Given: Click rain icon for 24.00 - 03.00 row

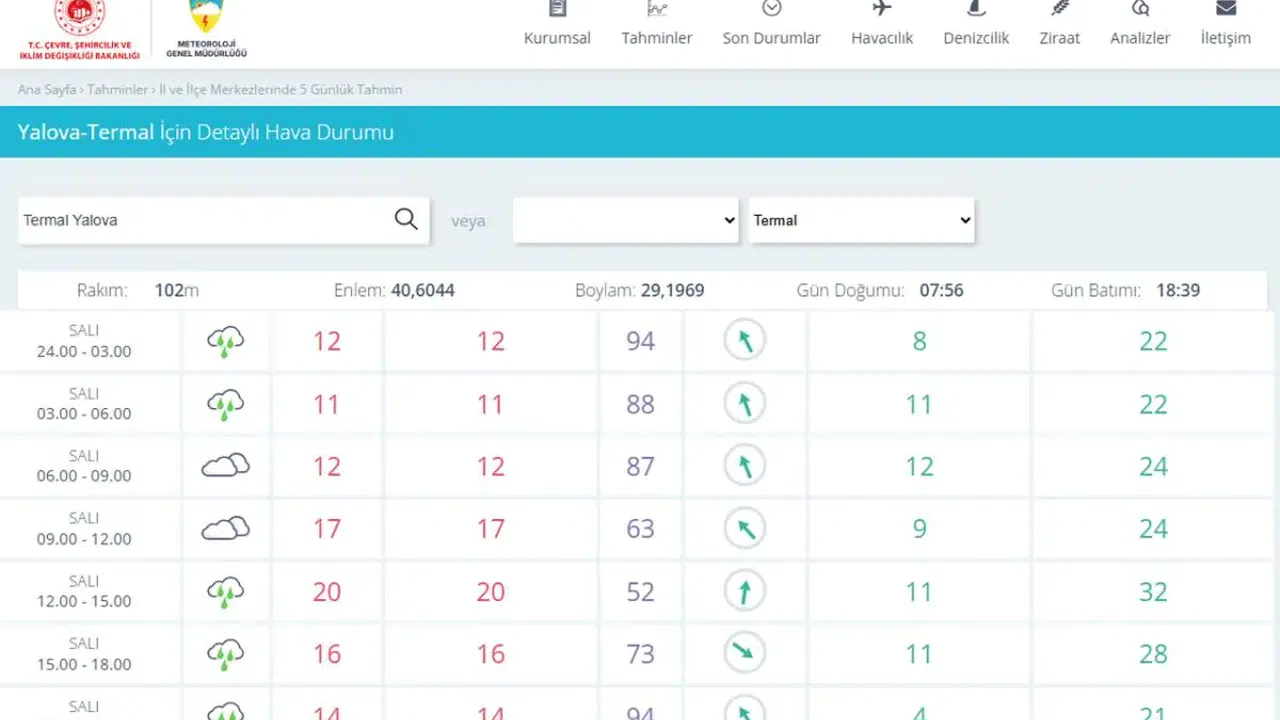Looking at the screenshot, I should [x=226, y=342].
